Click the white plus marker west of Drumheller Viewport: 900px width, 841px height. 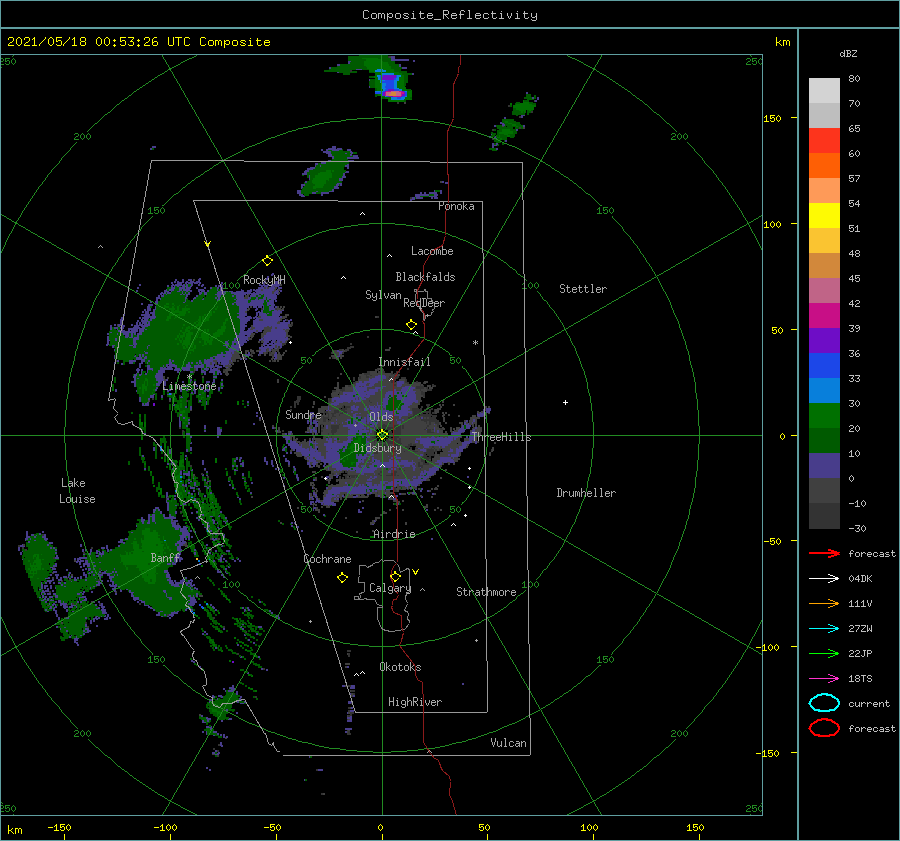click(565, 402)
